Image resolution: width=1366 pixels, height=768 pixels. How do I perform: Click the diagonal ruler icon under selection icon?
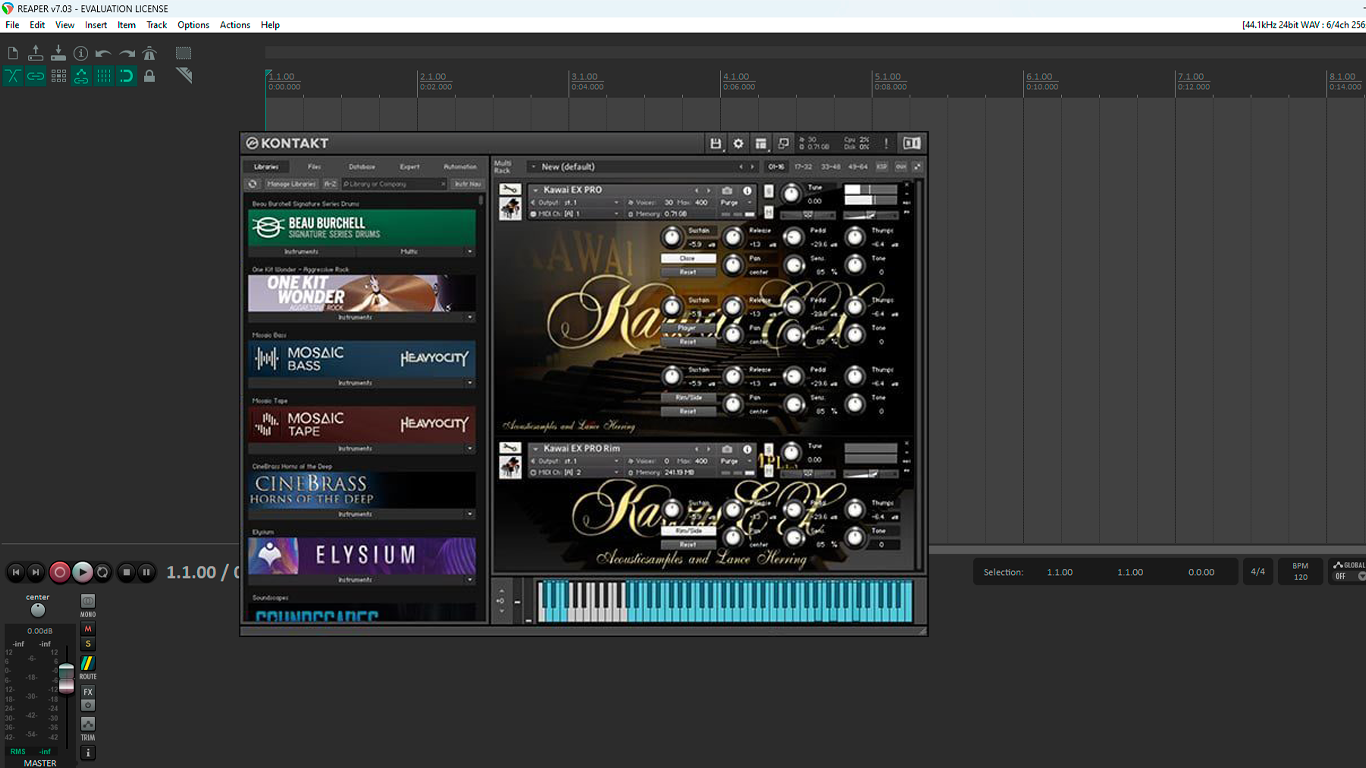click(x=183, y=76)
